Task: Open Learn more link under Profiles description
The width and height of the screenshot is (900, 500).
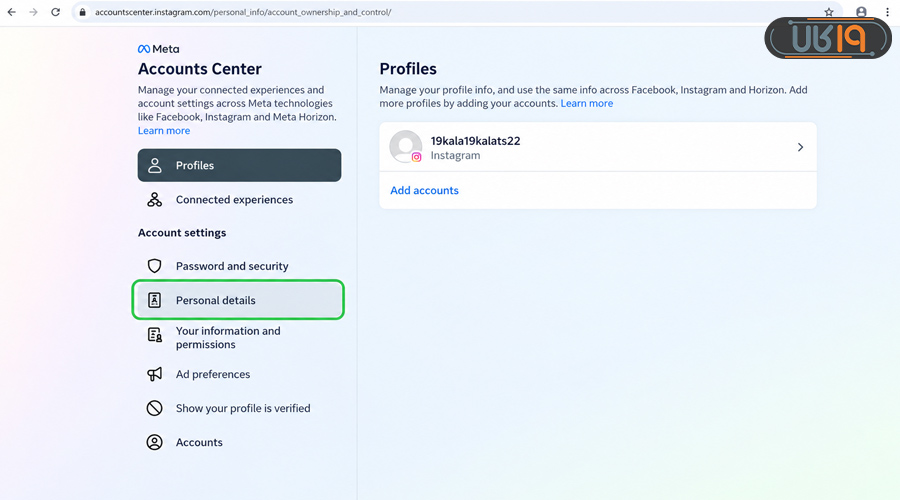Action: tap(587, 103)
